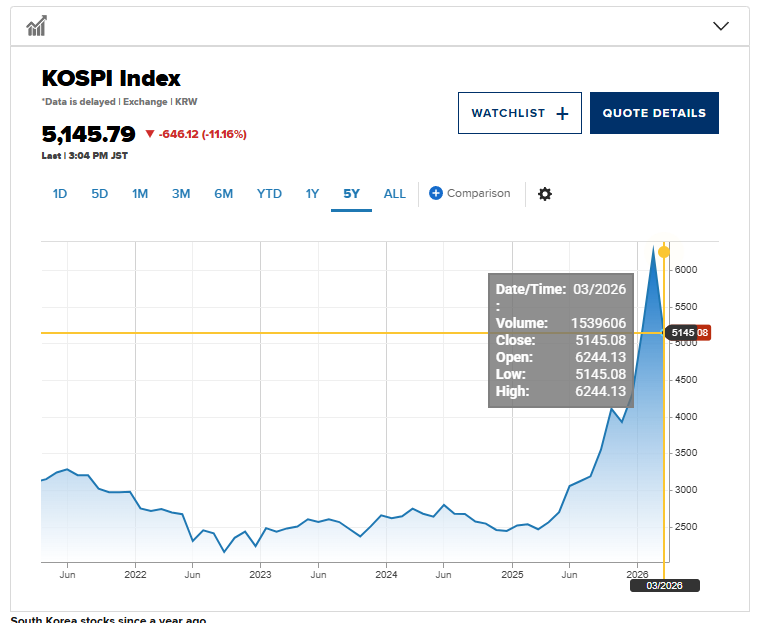Select the 5Y chart range
761x623 pixels.
click(351, 194)
